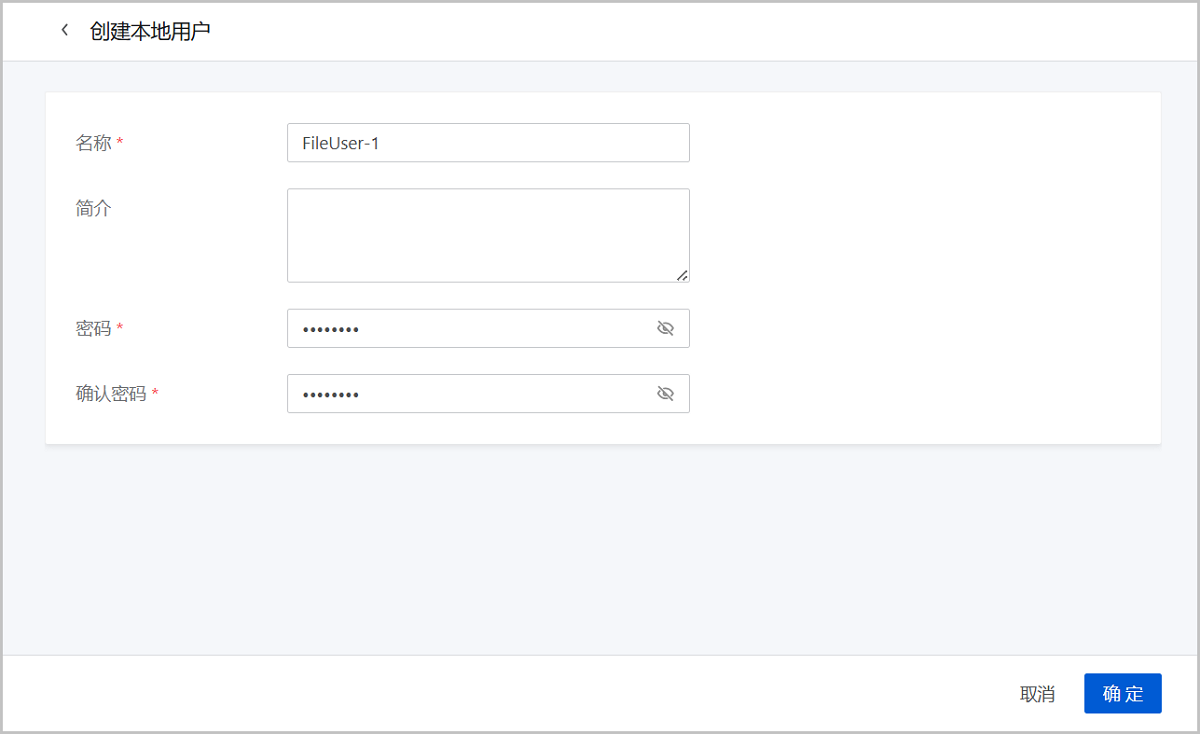Cancel user creation with 取消
1200x734 pixels.
tap(1037, 694)
